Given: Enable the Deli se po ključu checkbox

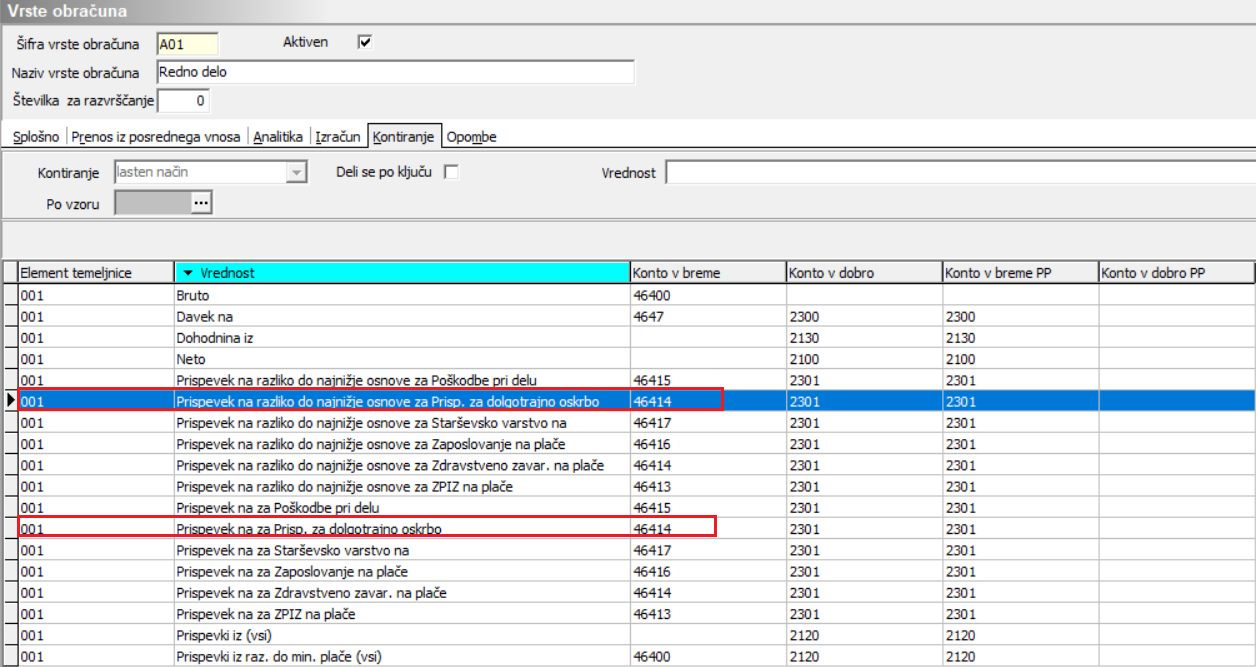Looking at the screenshot, I should pyautogui.click(x=451, y=172).
